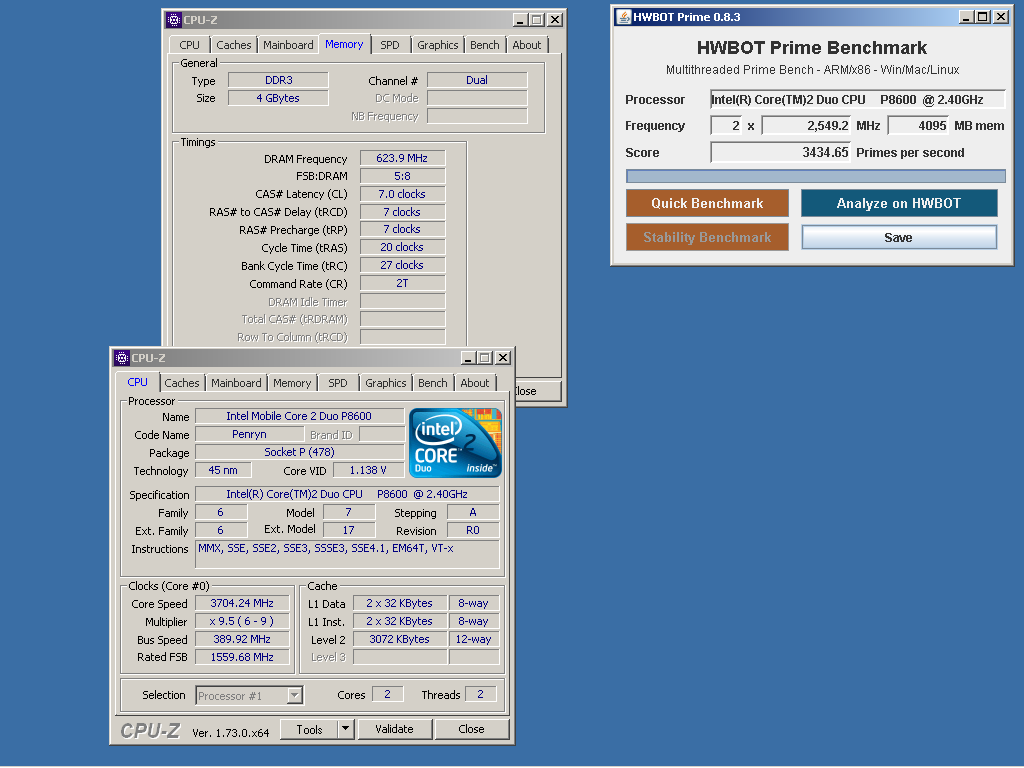1024x768 pixels.
Task: Start the Quick Benchmark in HWBOT Prime
Action: pos(707,203)
